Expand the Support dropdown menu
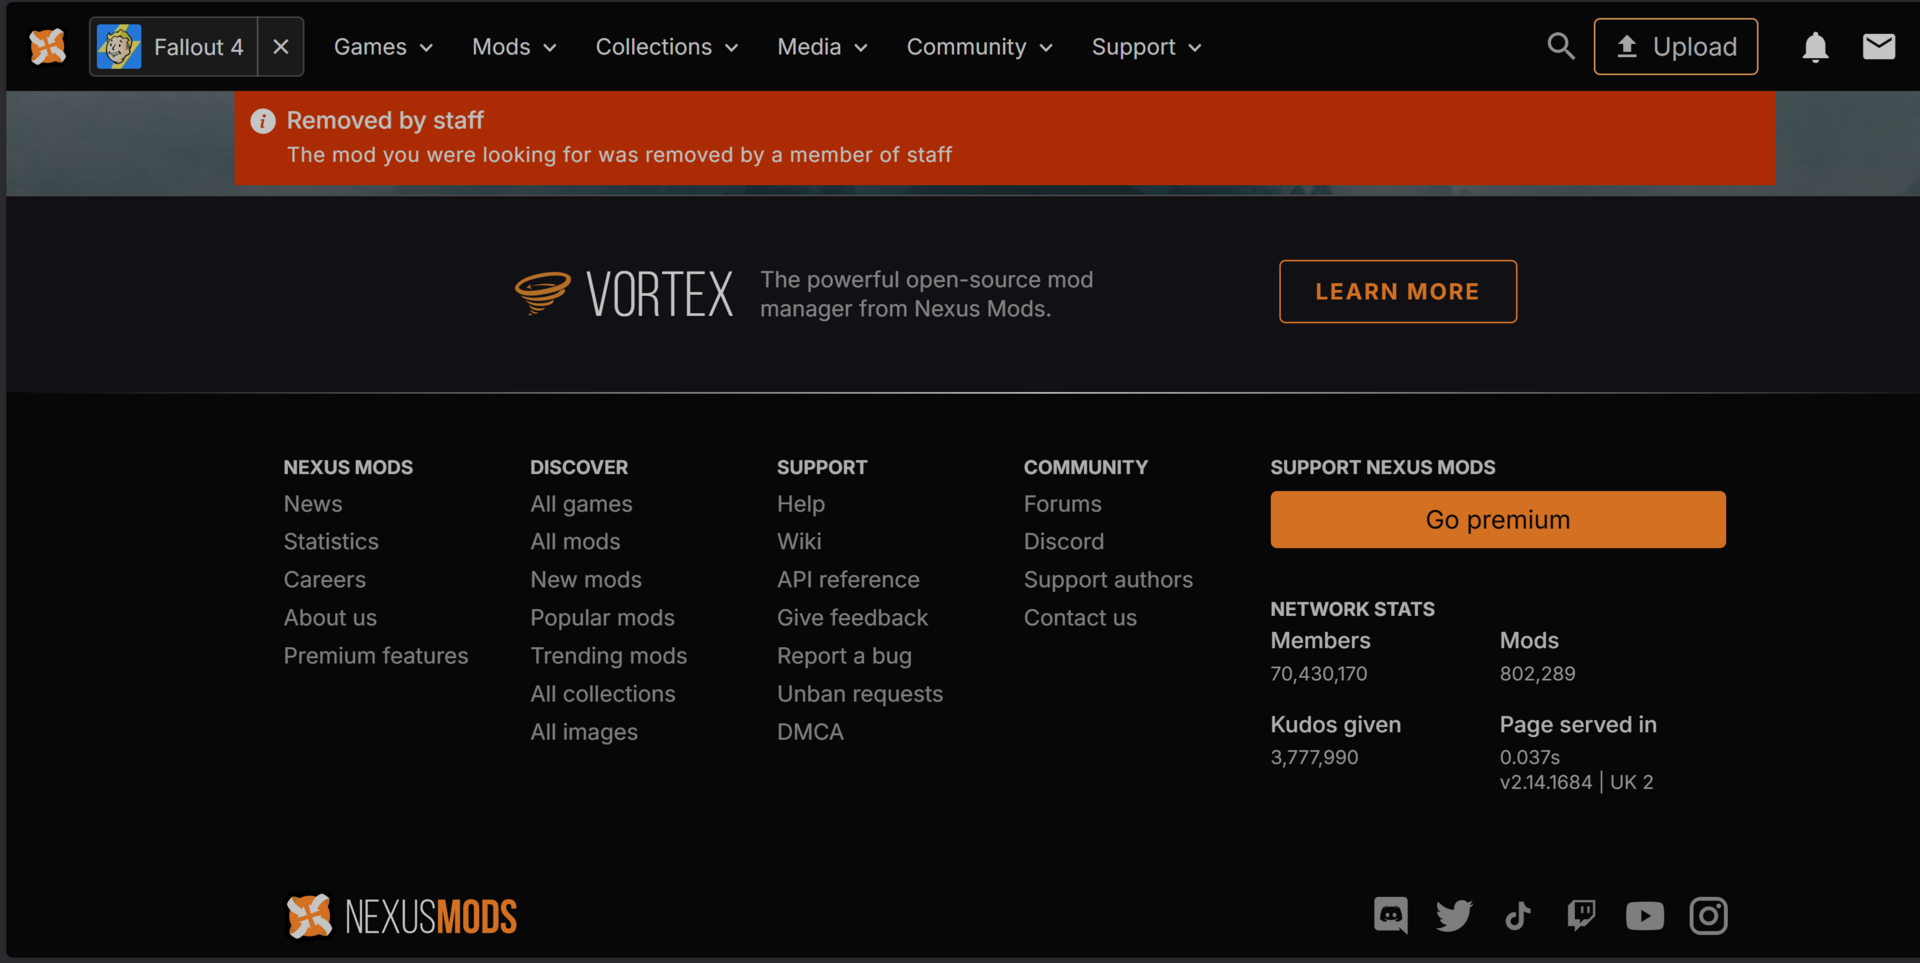Screen dimensions: 1920x963 coord(1146,47)
